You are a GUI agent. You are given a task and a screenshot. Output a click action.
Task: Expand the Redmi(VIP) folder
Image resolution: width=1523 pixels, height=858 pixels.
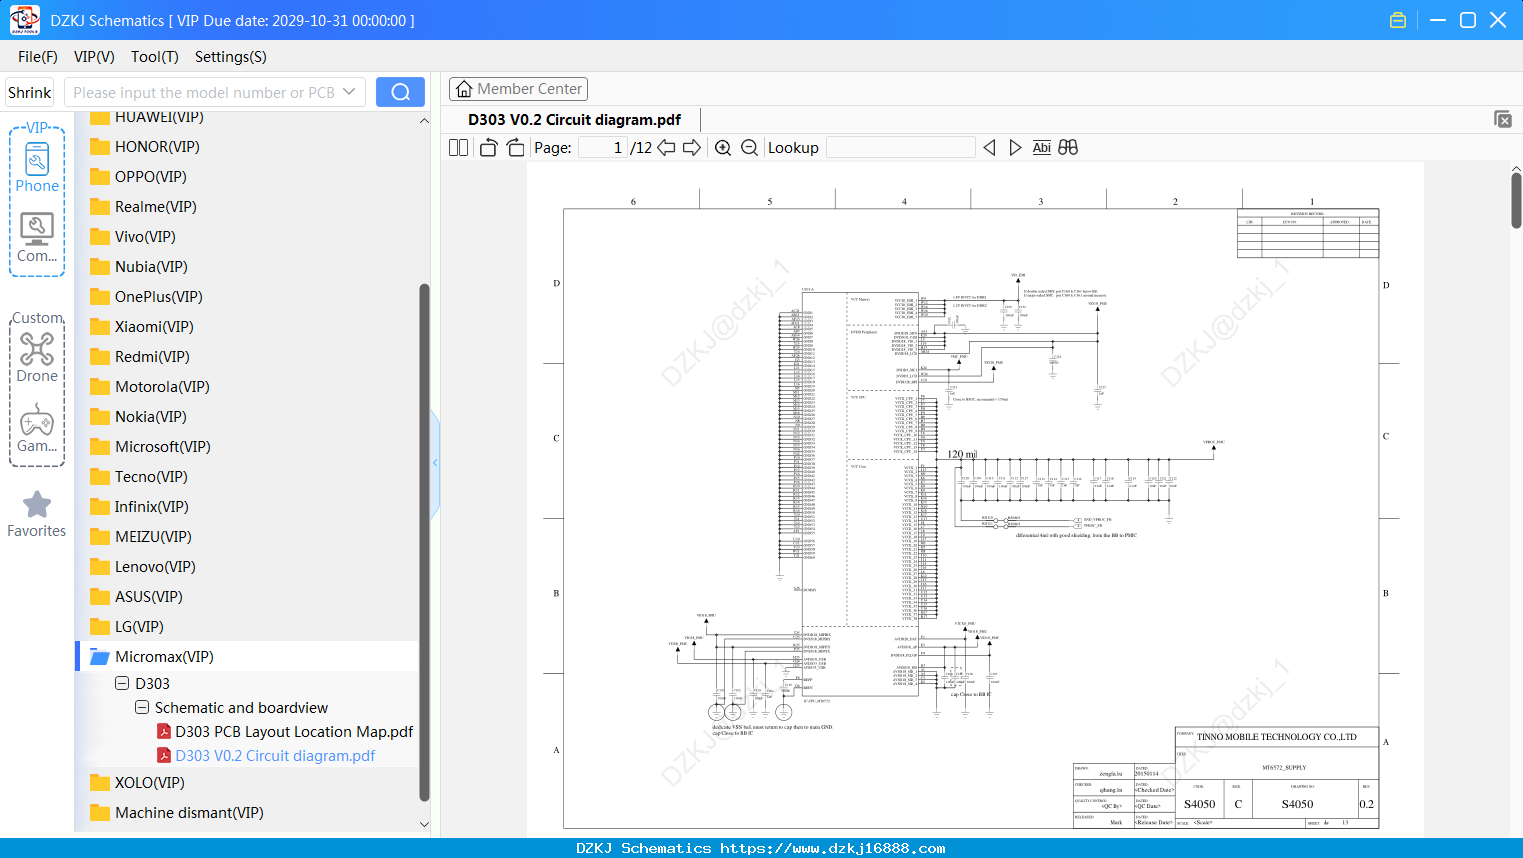(140, 357)
